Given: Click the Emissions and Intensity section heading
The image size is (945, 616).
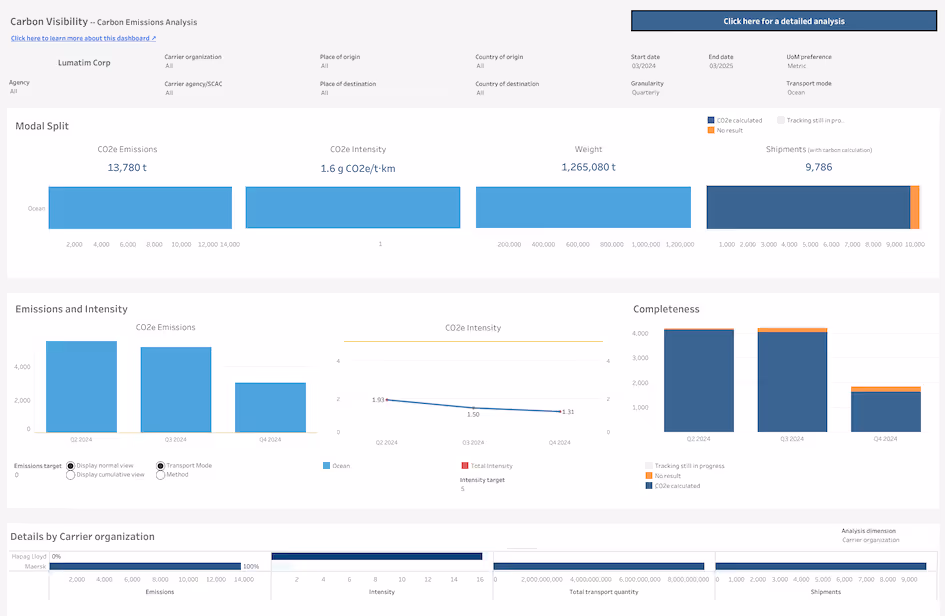Looking at the screenshot, I should point(71,309).
